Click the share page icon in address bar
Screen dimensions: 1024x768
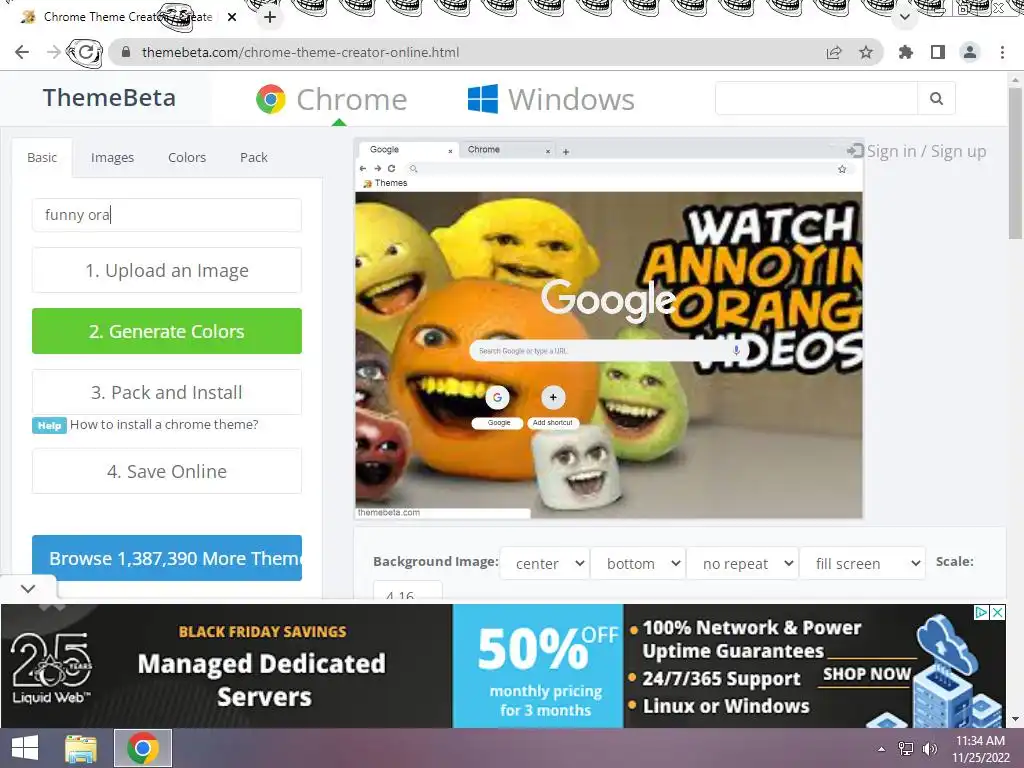click(x=834, y=52)
